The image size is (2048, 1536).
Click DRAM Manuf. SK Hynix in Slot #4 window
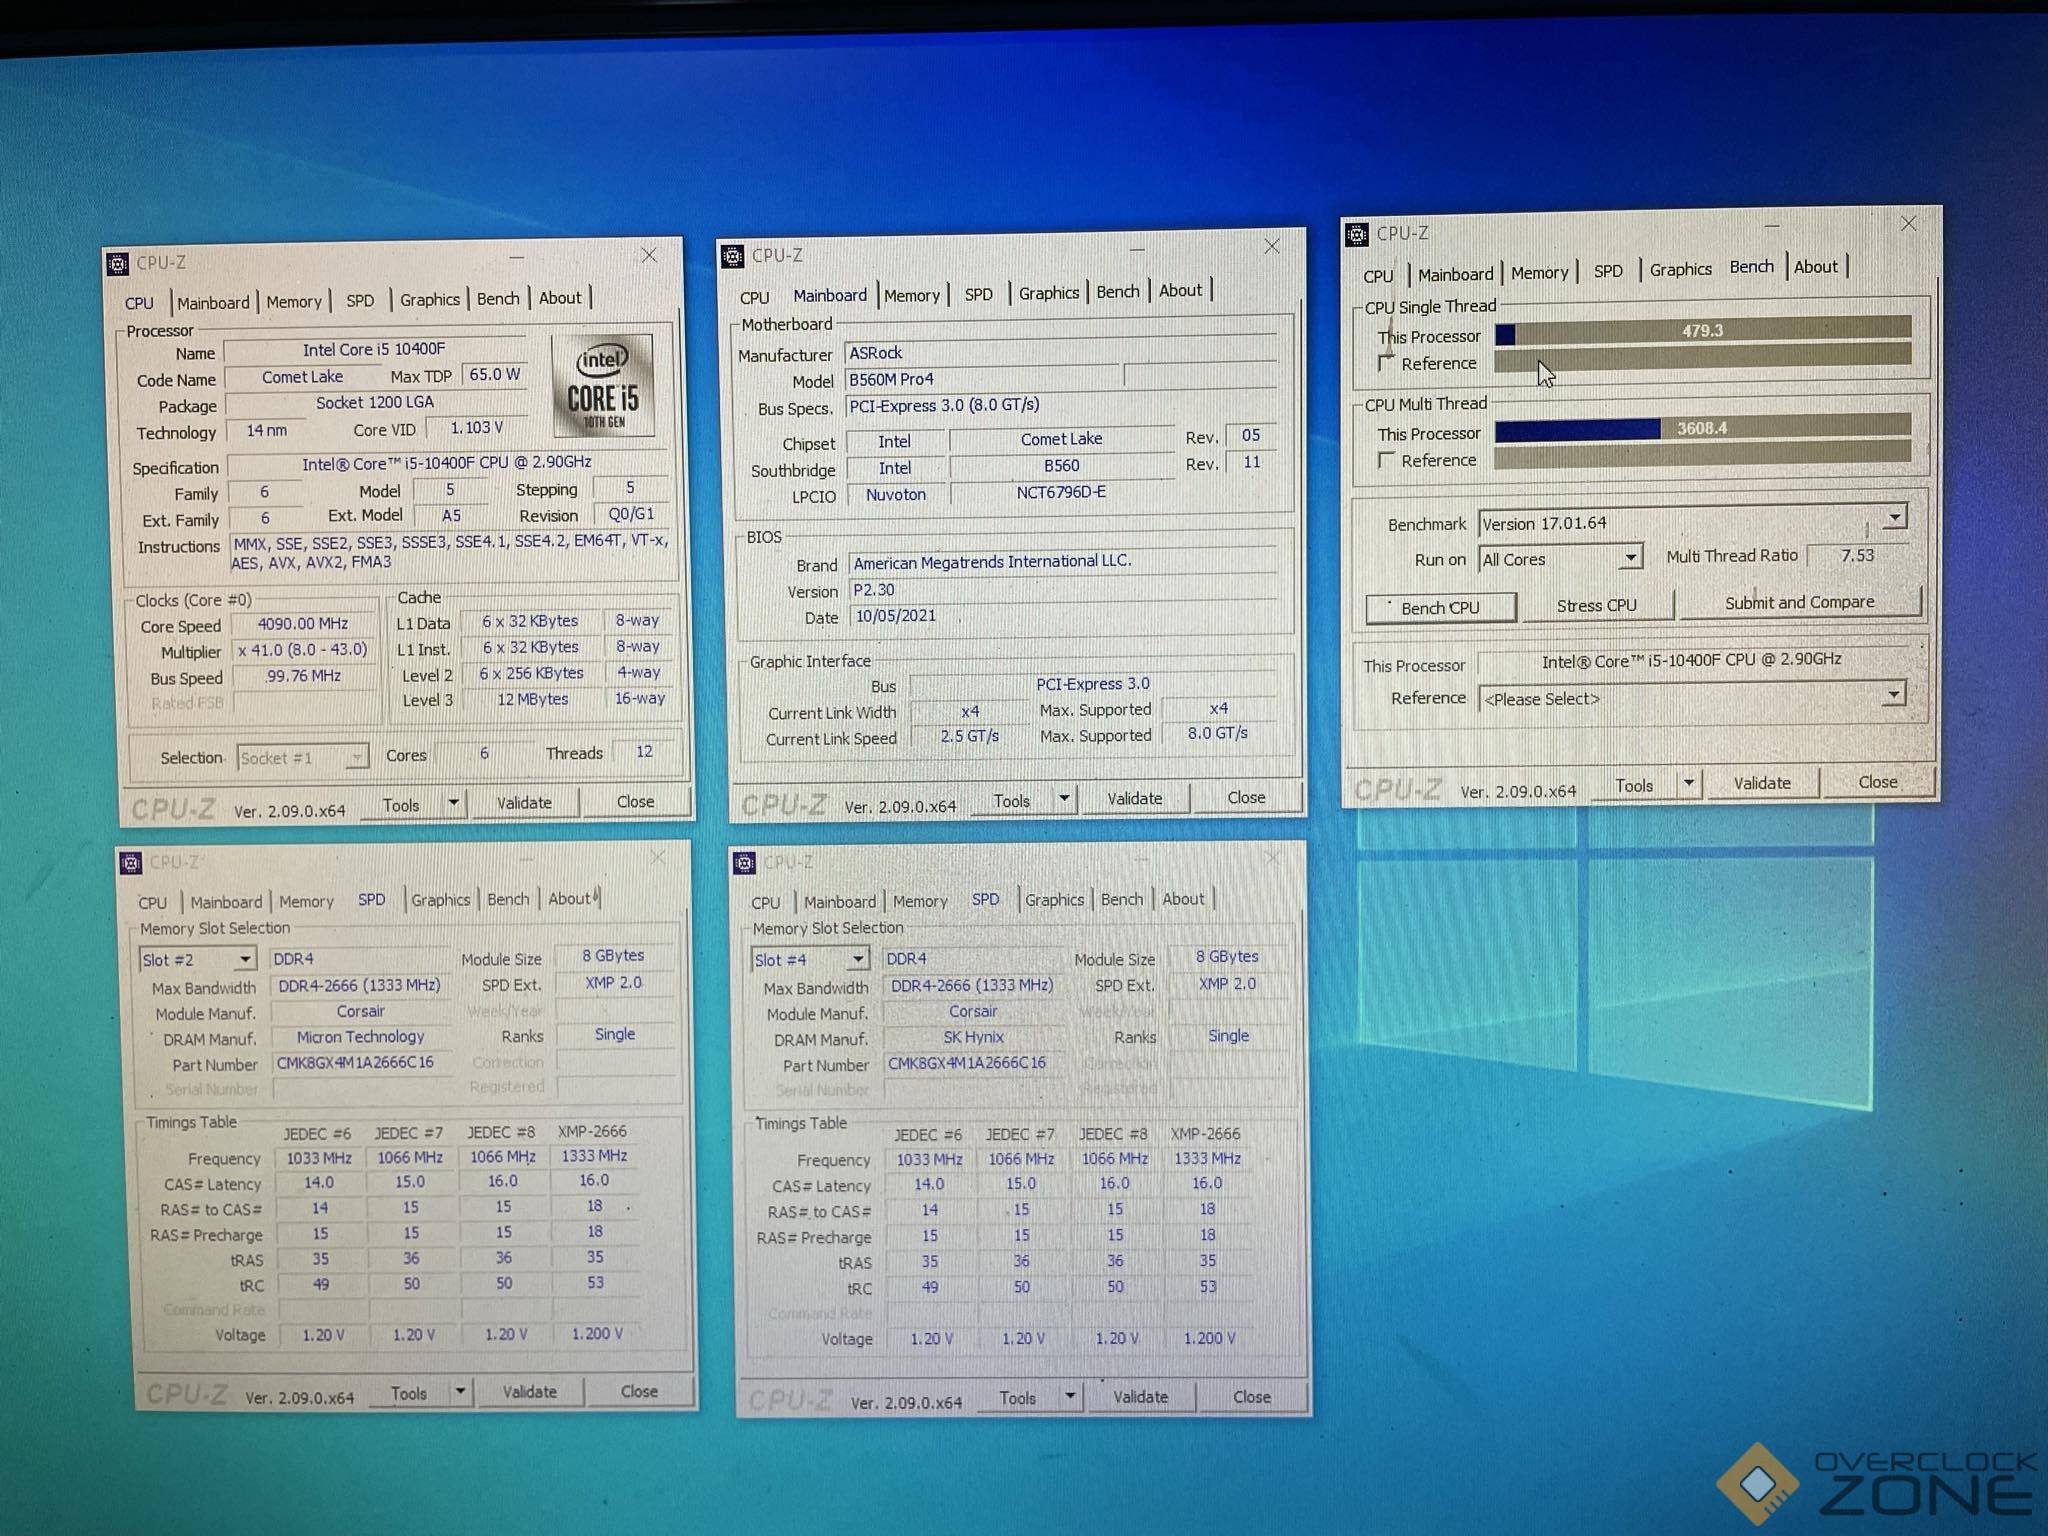(x=973, y=1038)
